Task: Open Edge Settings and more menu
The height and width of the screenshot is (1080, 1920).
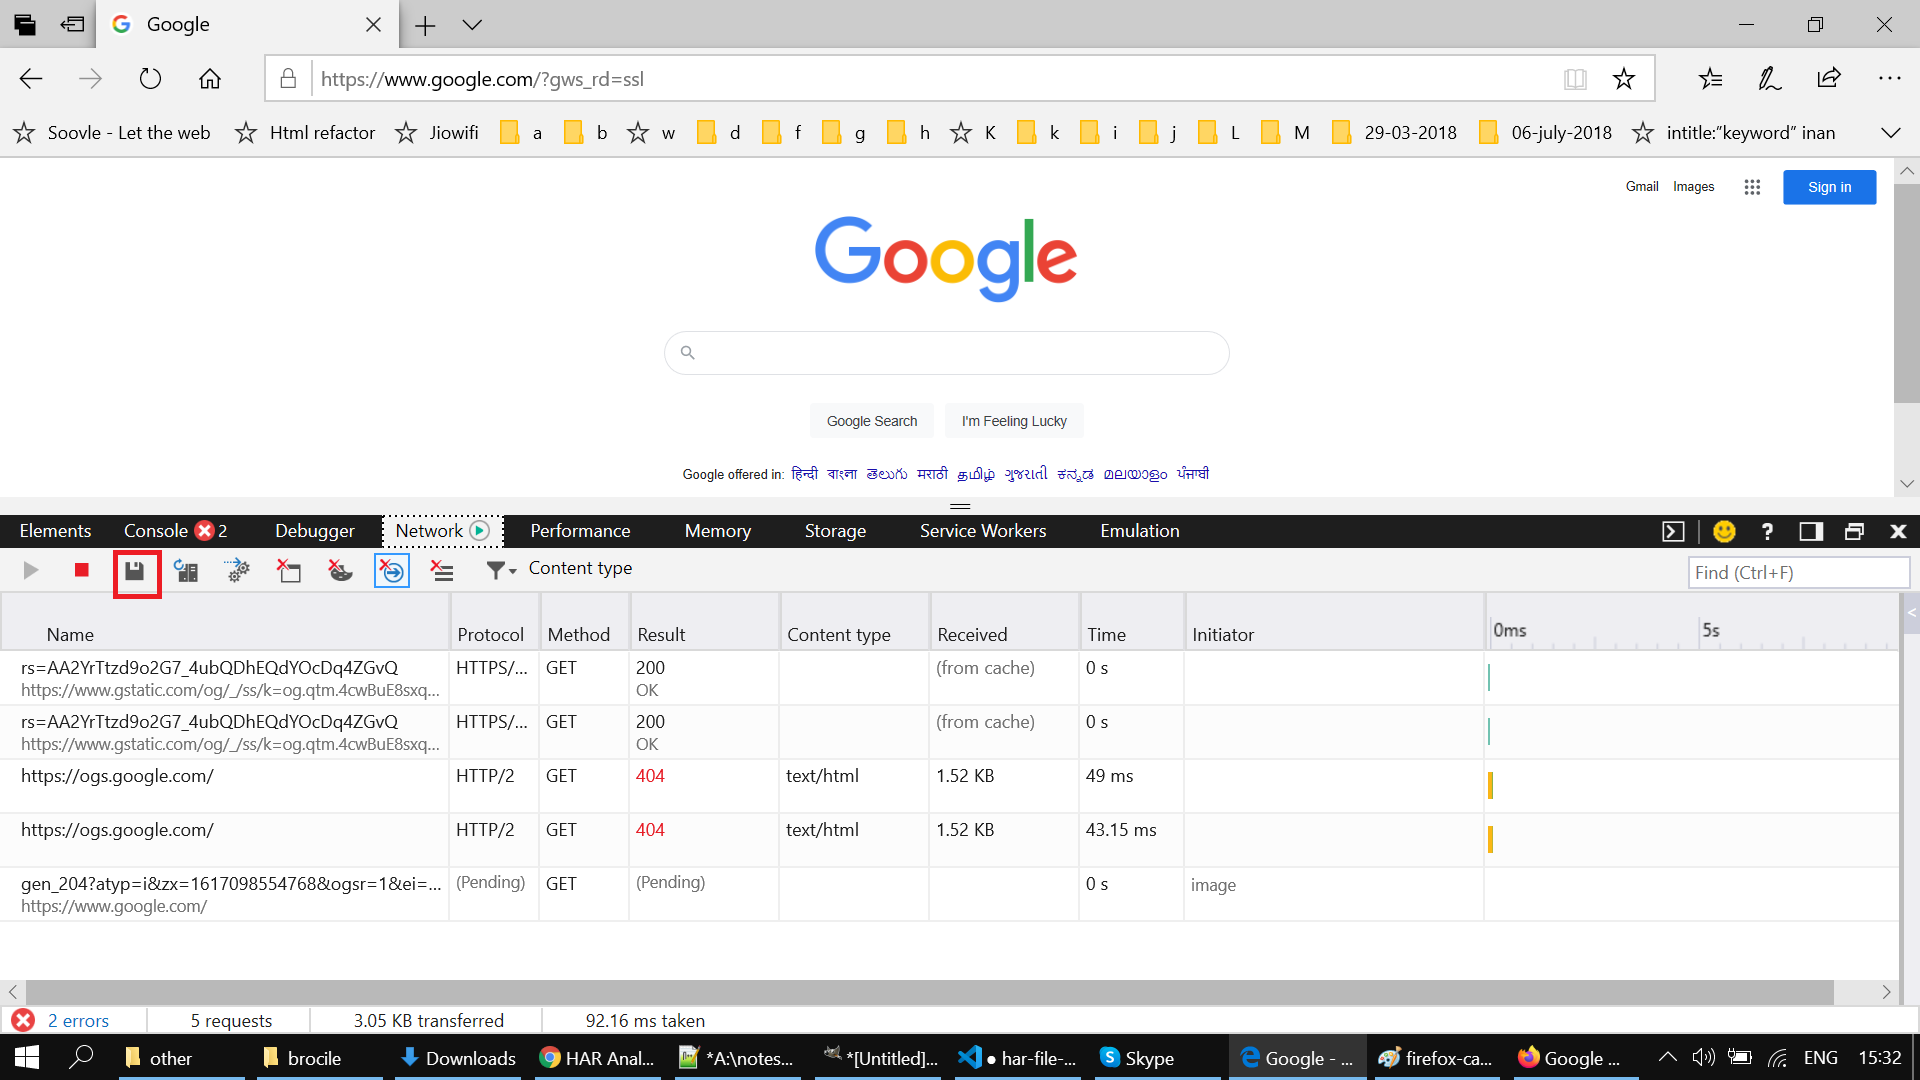Action: (1889, 78)
